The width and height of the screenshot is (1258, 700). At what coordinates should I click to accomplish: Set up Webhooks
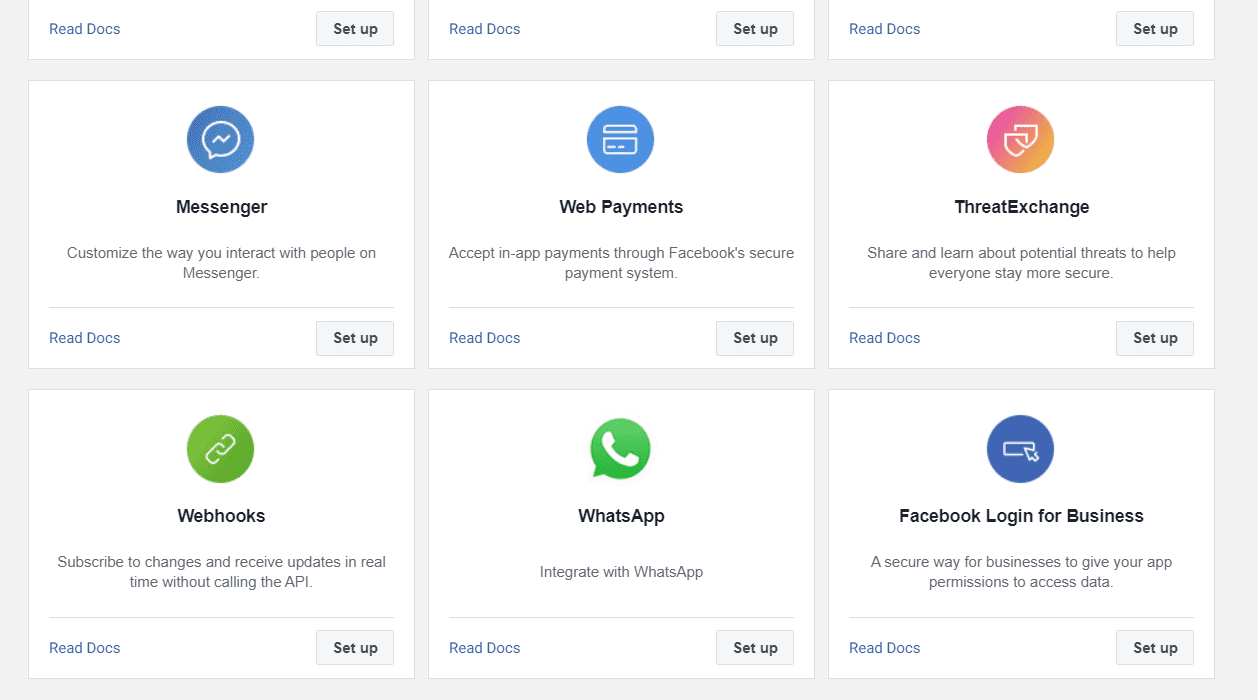(354, 647)
